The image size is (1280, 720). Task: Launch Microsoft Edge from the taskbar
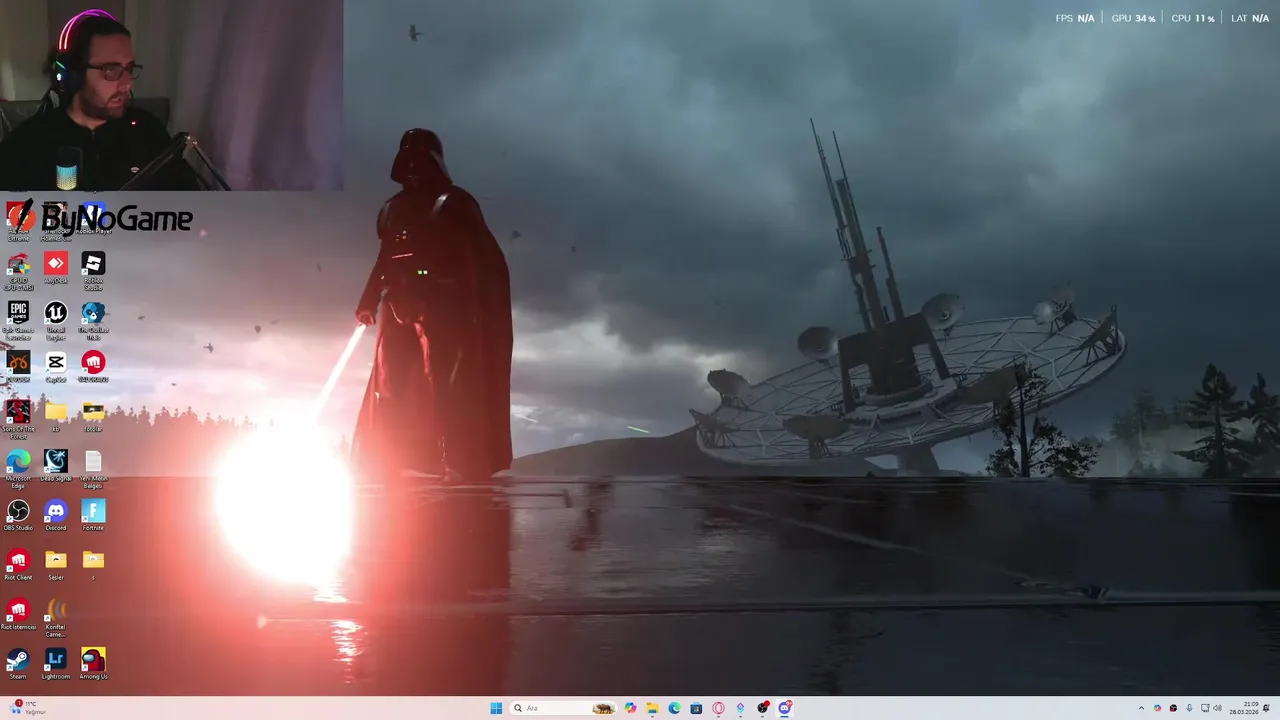[674, 708]
